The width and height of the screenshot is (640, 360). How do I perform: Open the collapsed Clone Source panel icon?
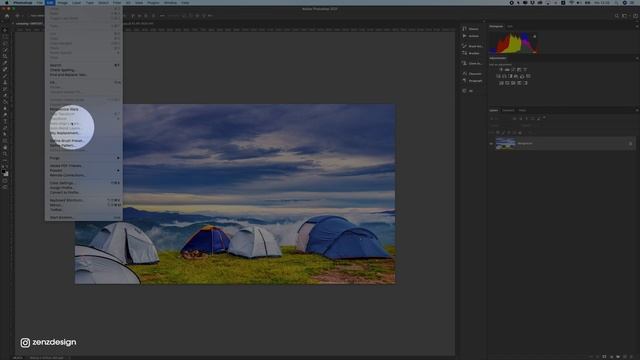[x=464, y=63]
